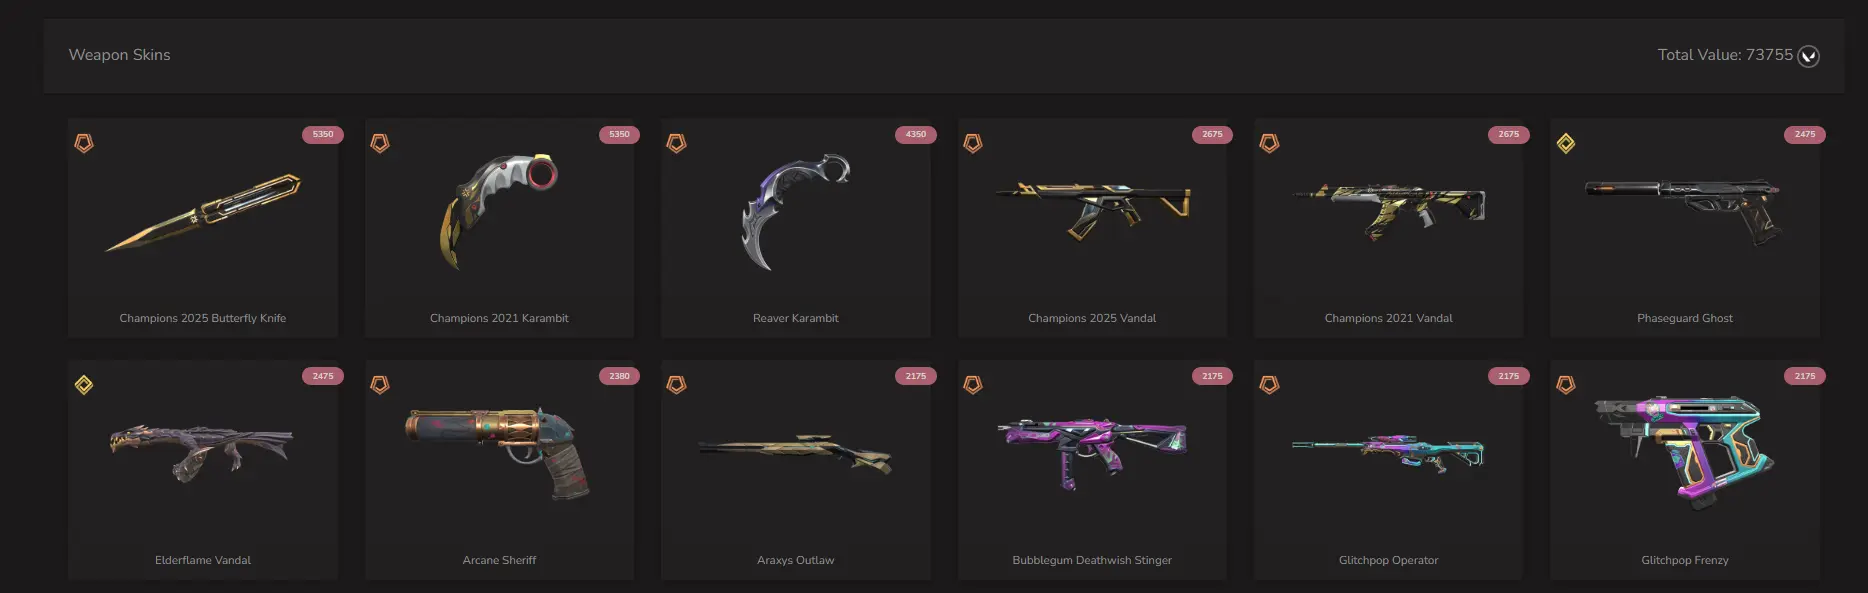Viewport: 1868px width, 593px height.
Task: Click tier icon on Champions 2025 Butterfly Knife
Action: pyautogui.click(x=84, y=143)
